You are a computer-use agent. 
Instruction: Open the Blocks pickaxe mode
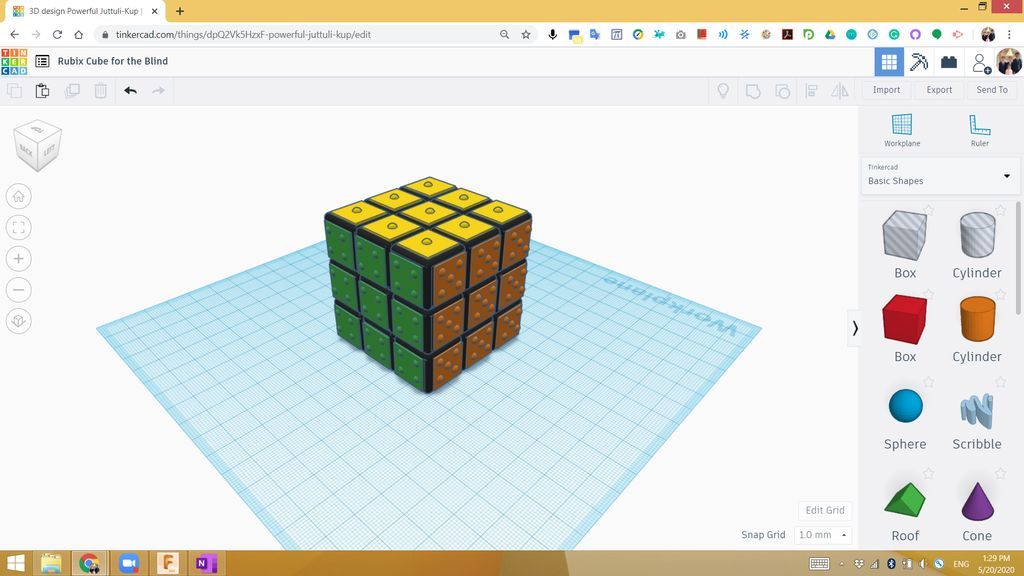point(919,62)
